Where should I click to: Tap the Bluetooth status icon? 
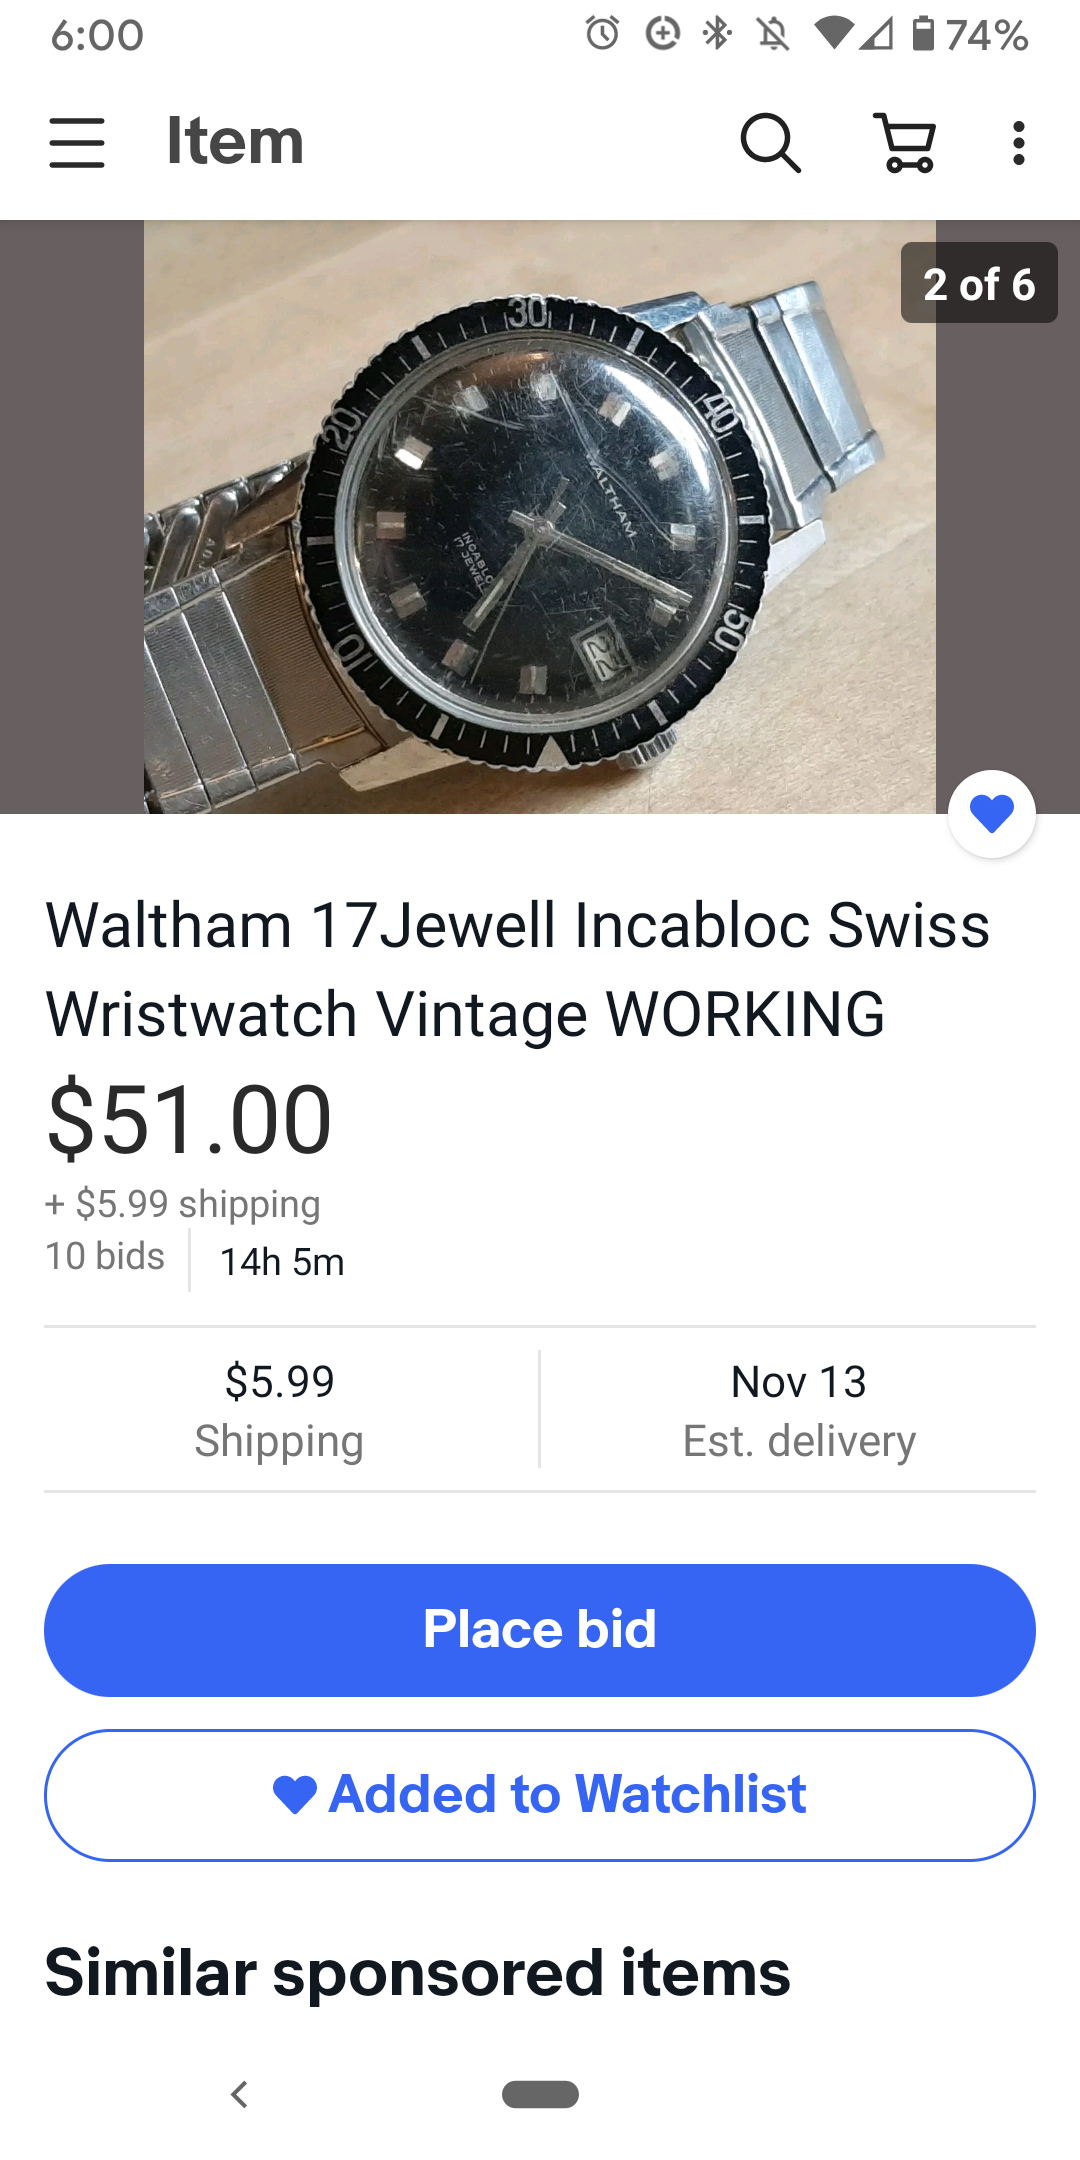[x=717, y=34]
